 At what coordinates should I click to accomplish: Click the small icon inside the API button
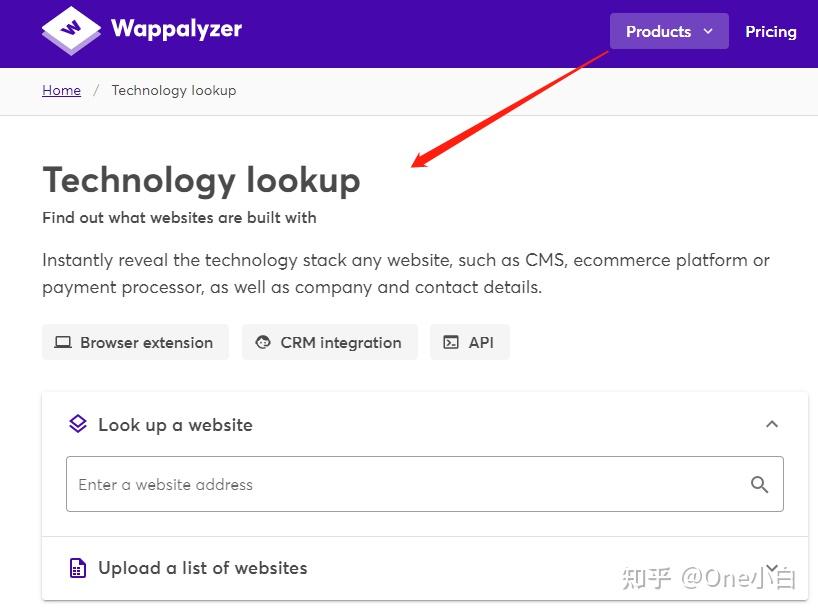pos(452,342)
